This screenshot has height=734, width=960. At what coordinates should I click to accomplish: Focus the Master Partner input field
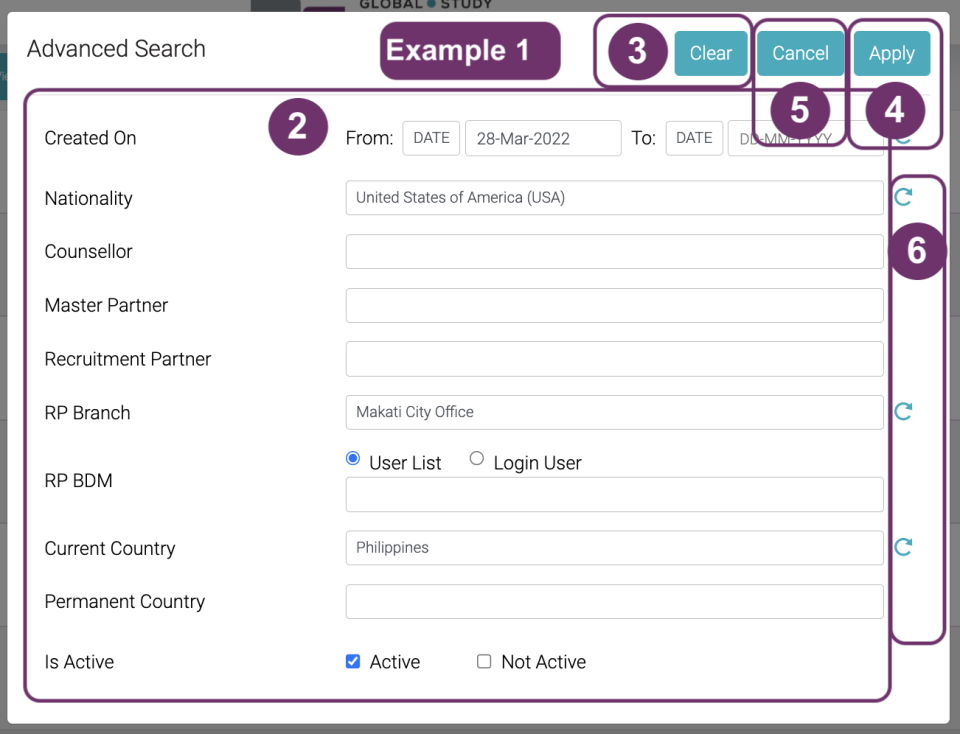[614, 306]
